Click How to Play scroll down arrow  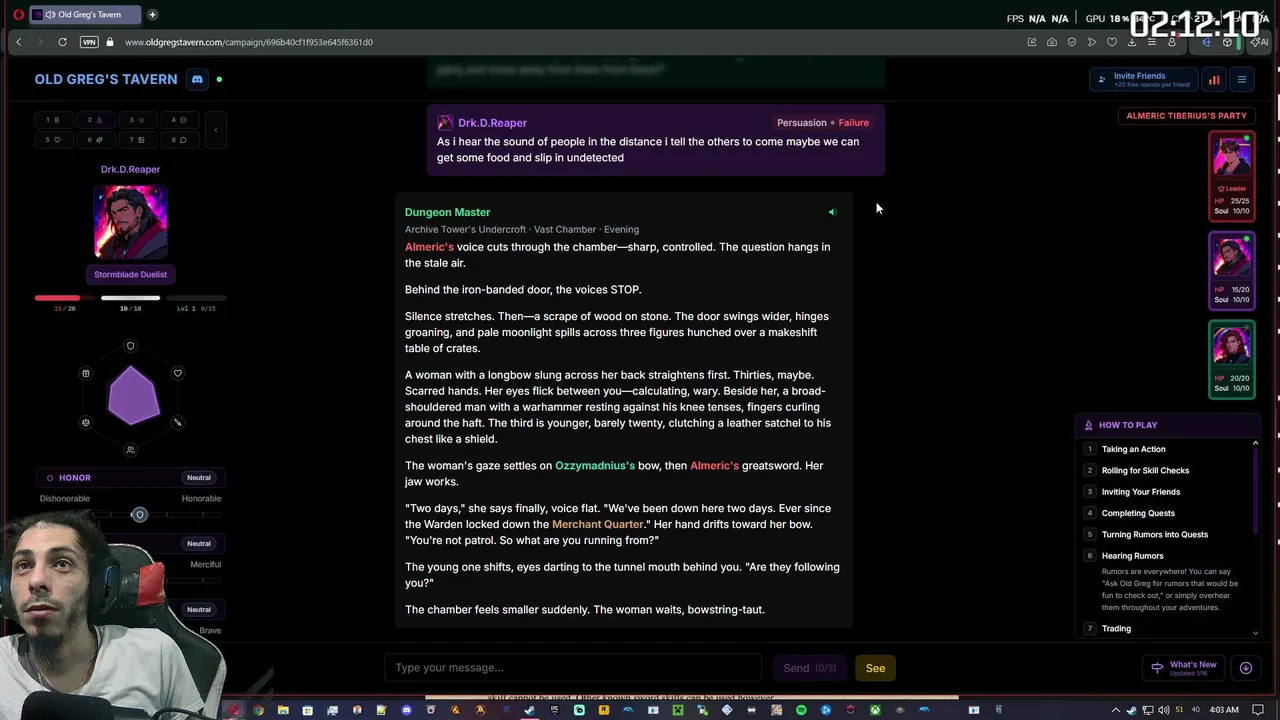[x=1255, y=632]
